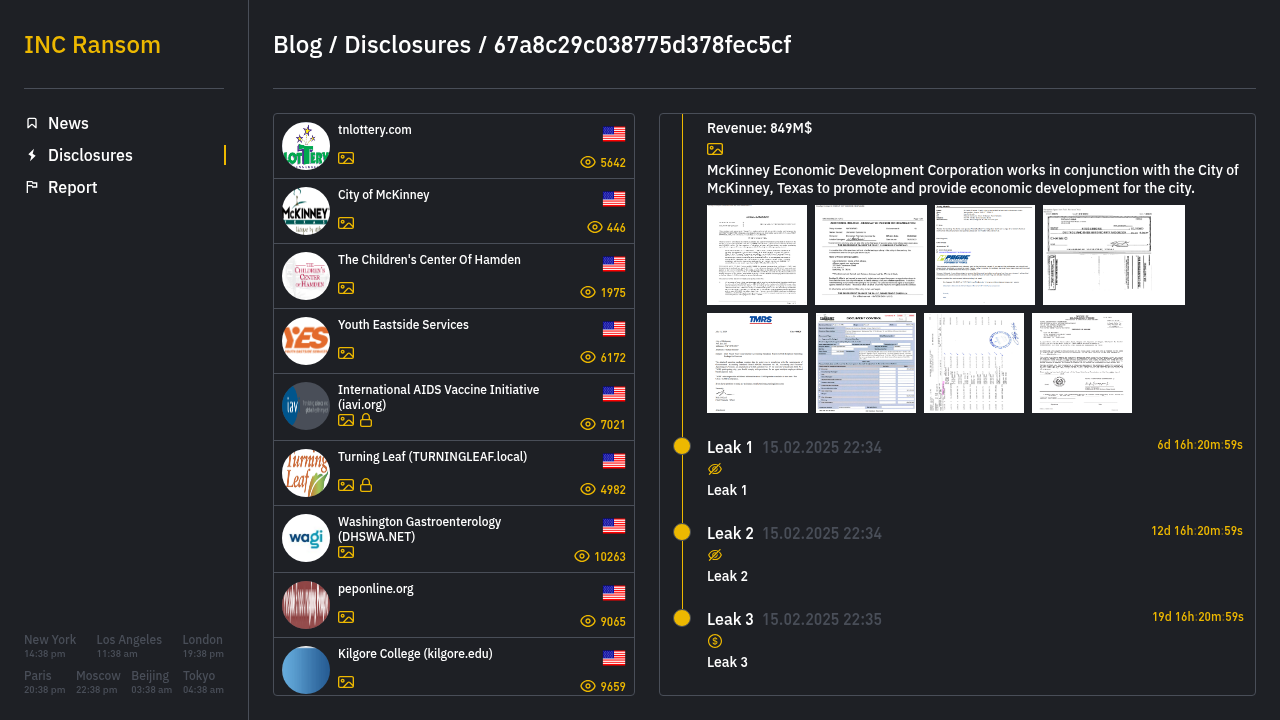This screenshot has width=1280, height=720.
Task: Click the image icon below Revenue 849M$
Action: click(715, 149)
